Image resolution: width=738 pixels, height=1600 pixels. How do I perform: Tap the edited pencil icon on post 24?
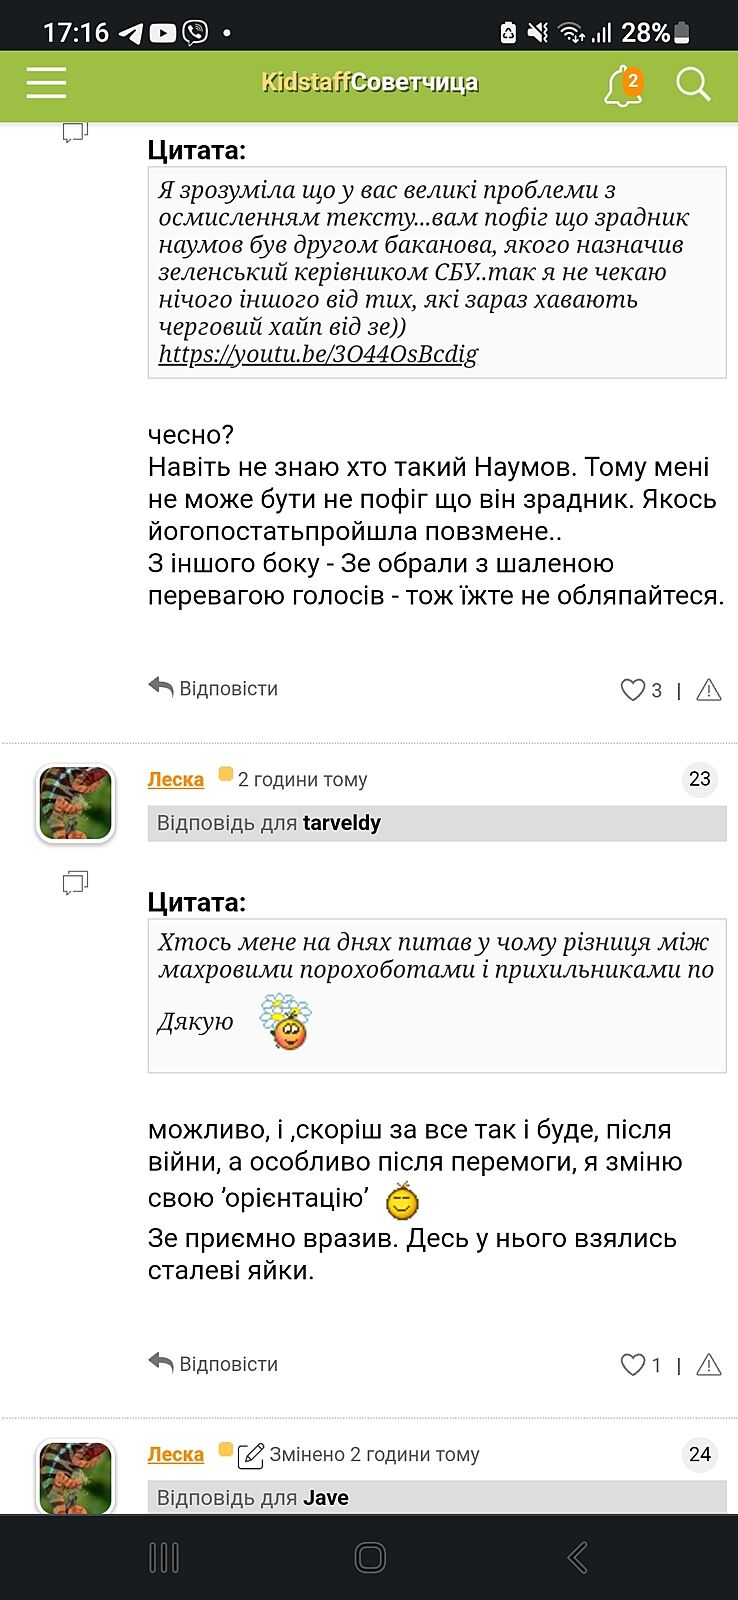click(251, 1455)
